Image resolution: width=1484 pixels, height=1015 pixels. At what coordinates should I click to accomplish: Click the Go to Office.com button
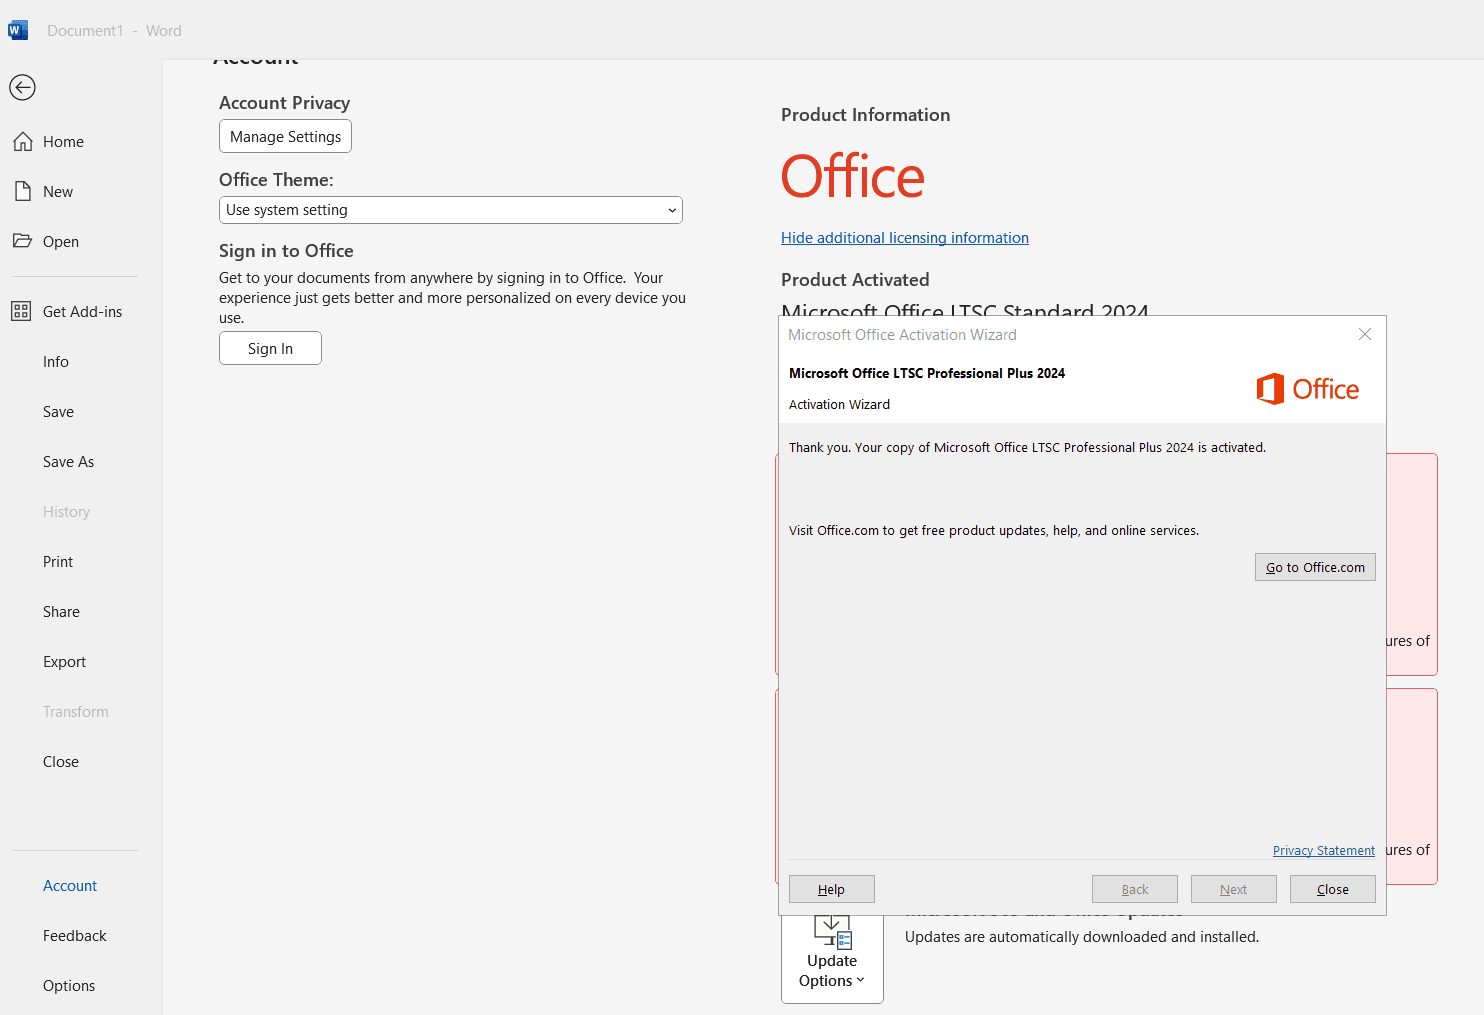1315,568
